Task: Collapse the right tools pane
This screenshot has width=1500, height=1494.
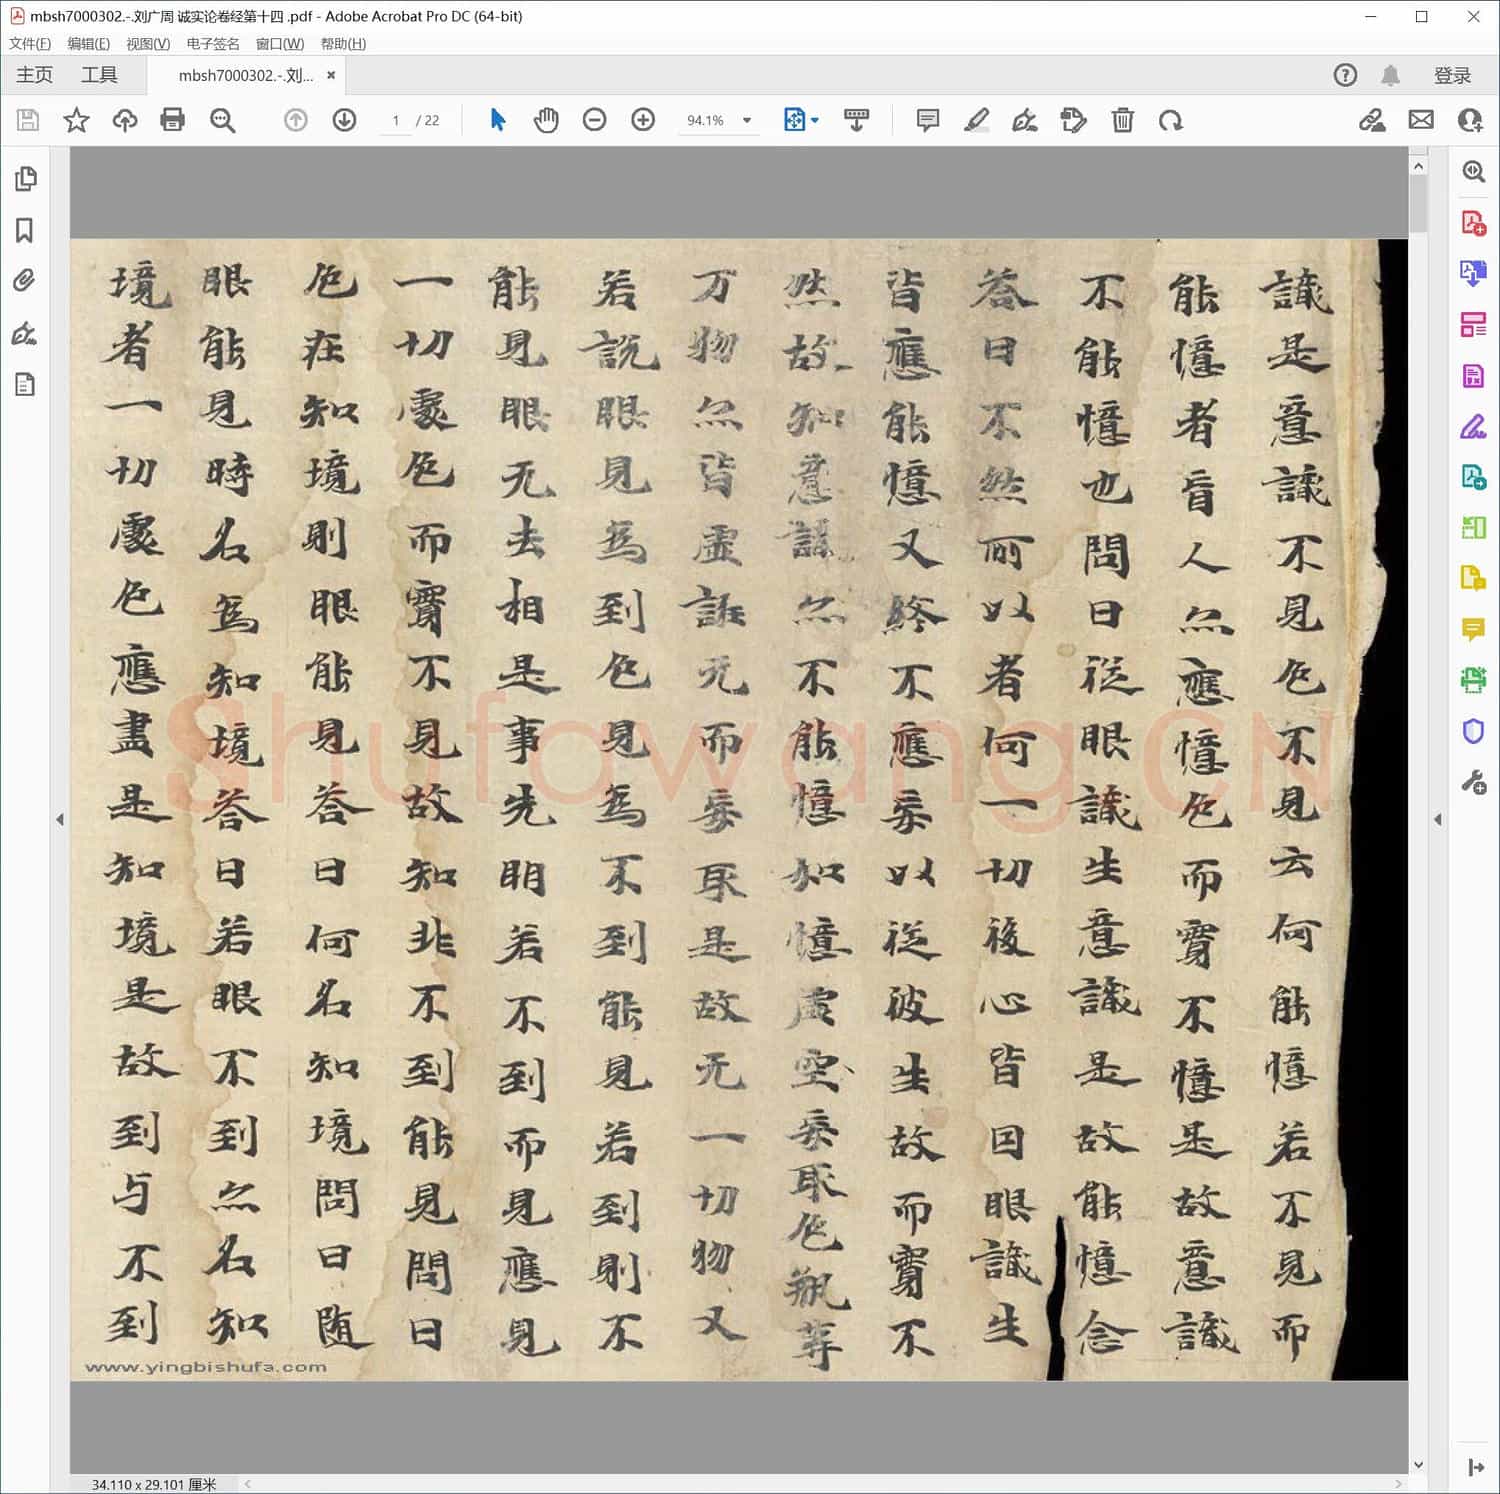Action: (x=1437, y=819)
